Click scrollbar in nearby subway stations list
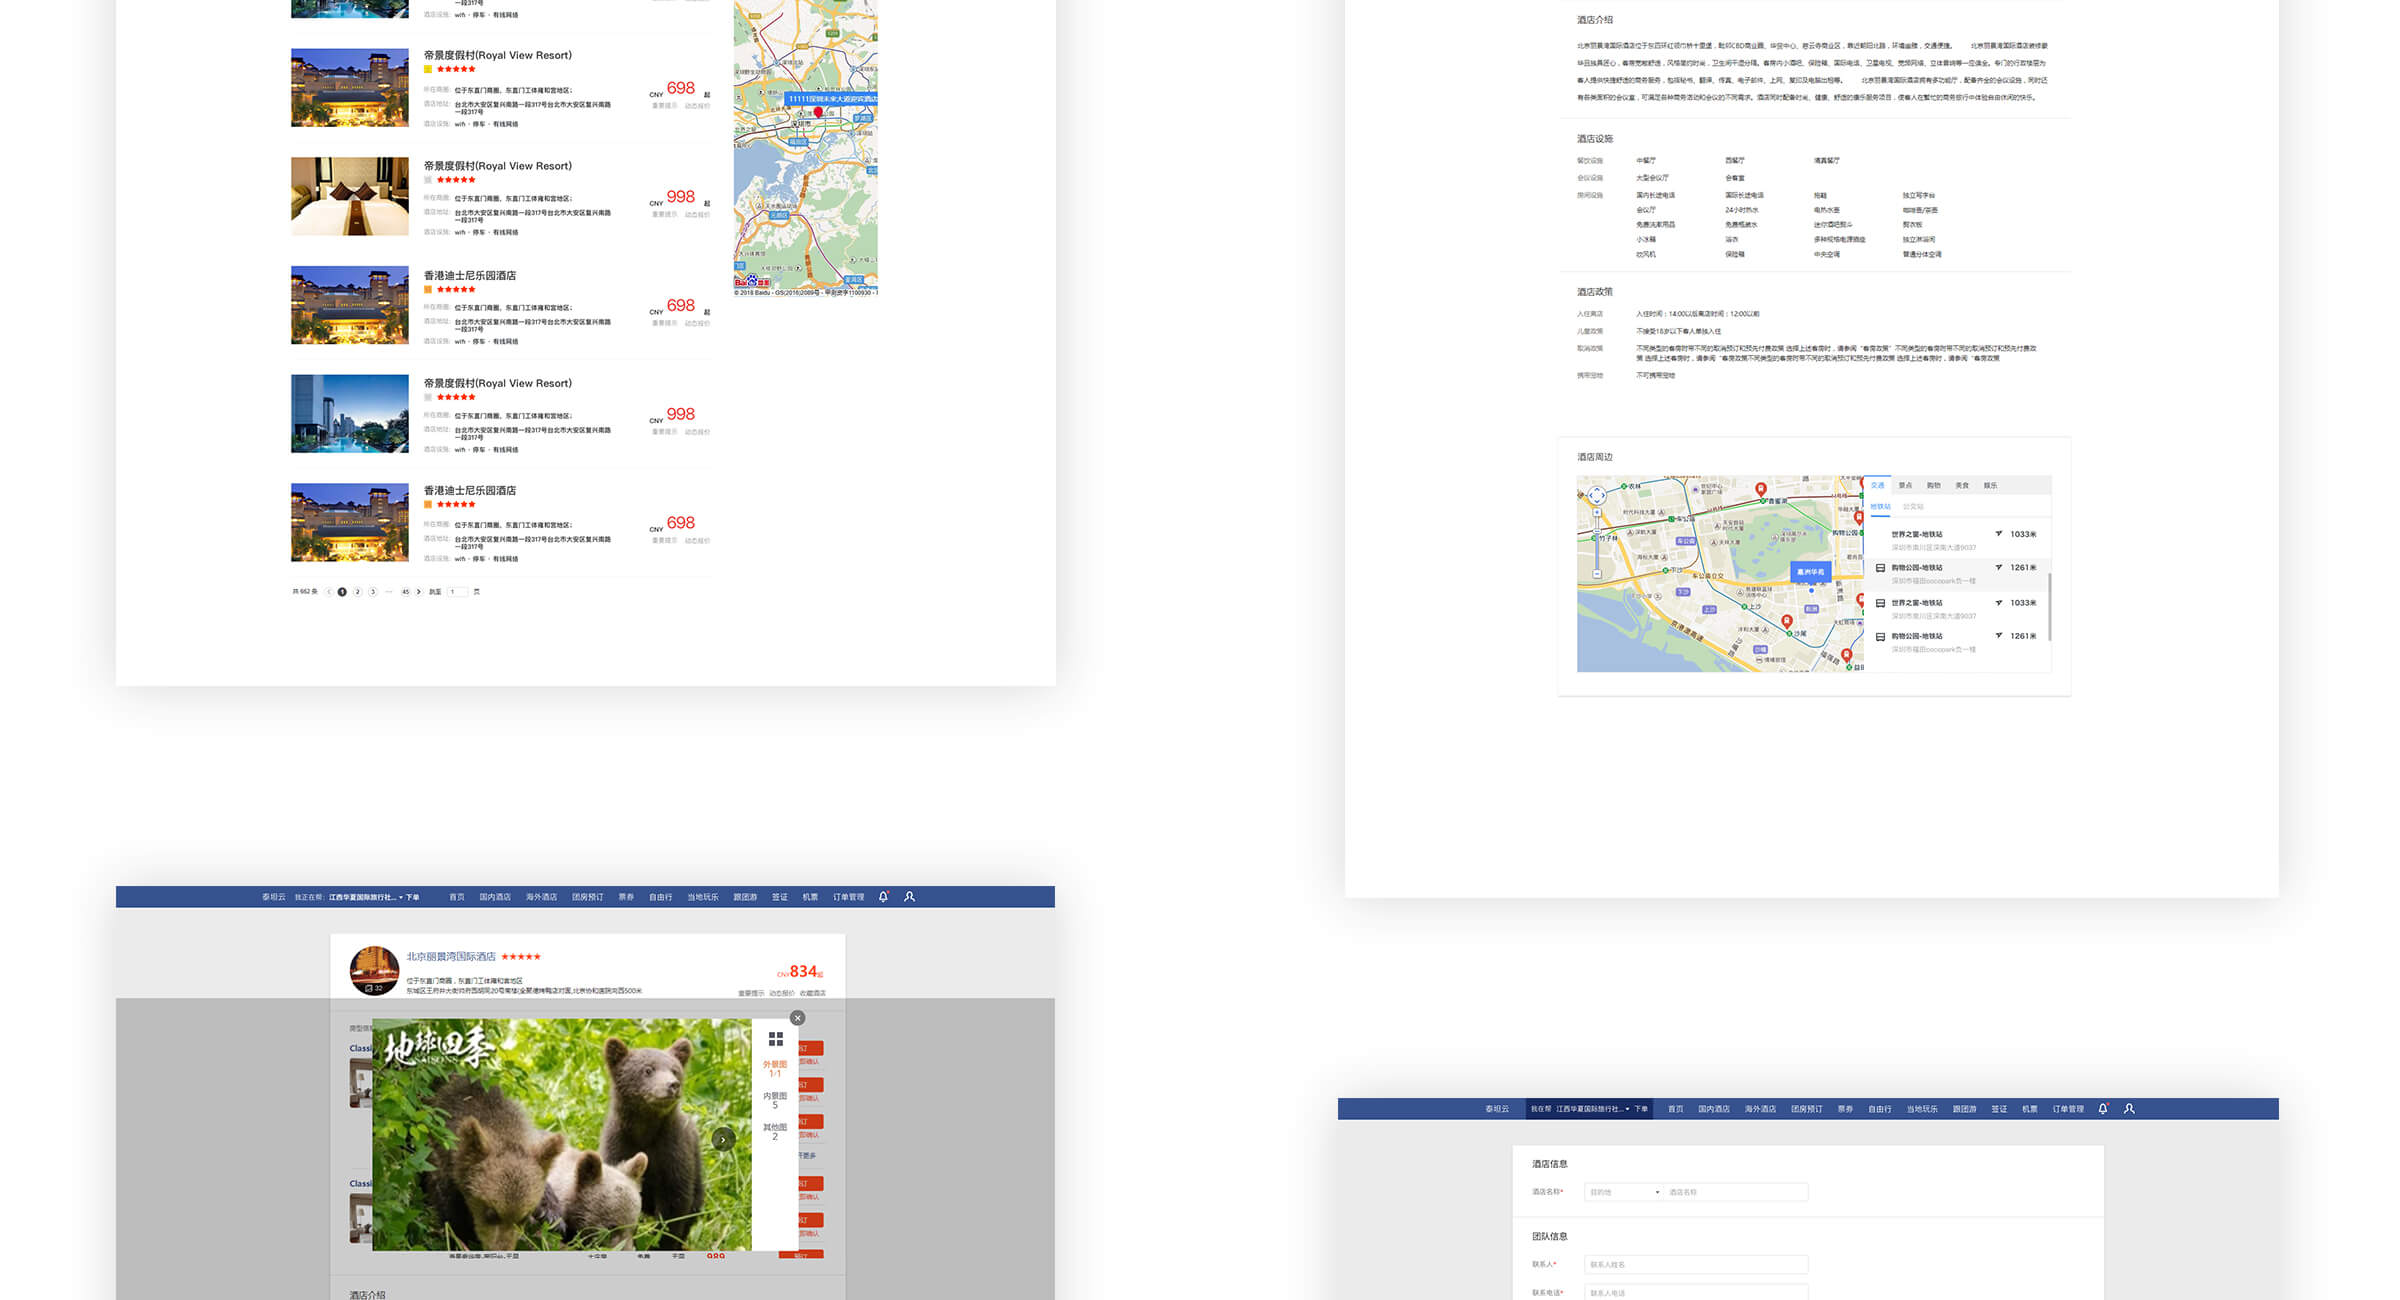The width and height of the screenshot is (2400, 1300). [x=2049, y=606]
